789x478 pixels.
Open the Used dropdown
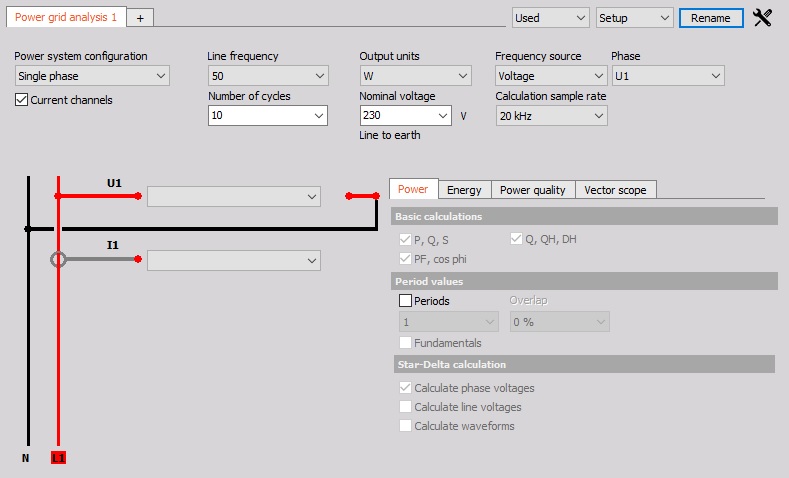[x=550, y=18]
